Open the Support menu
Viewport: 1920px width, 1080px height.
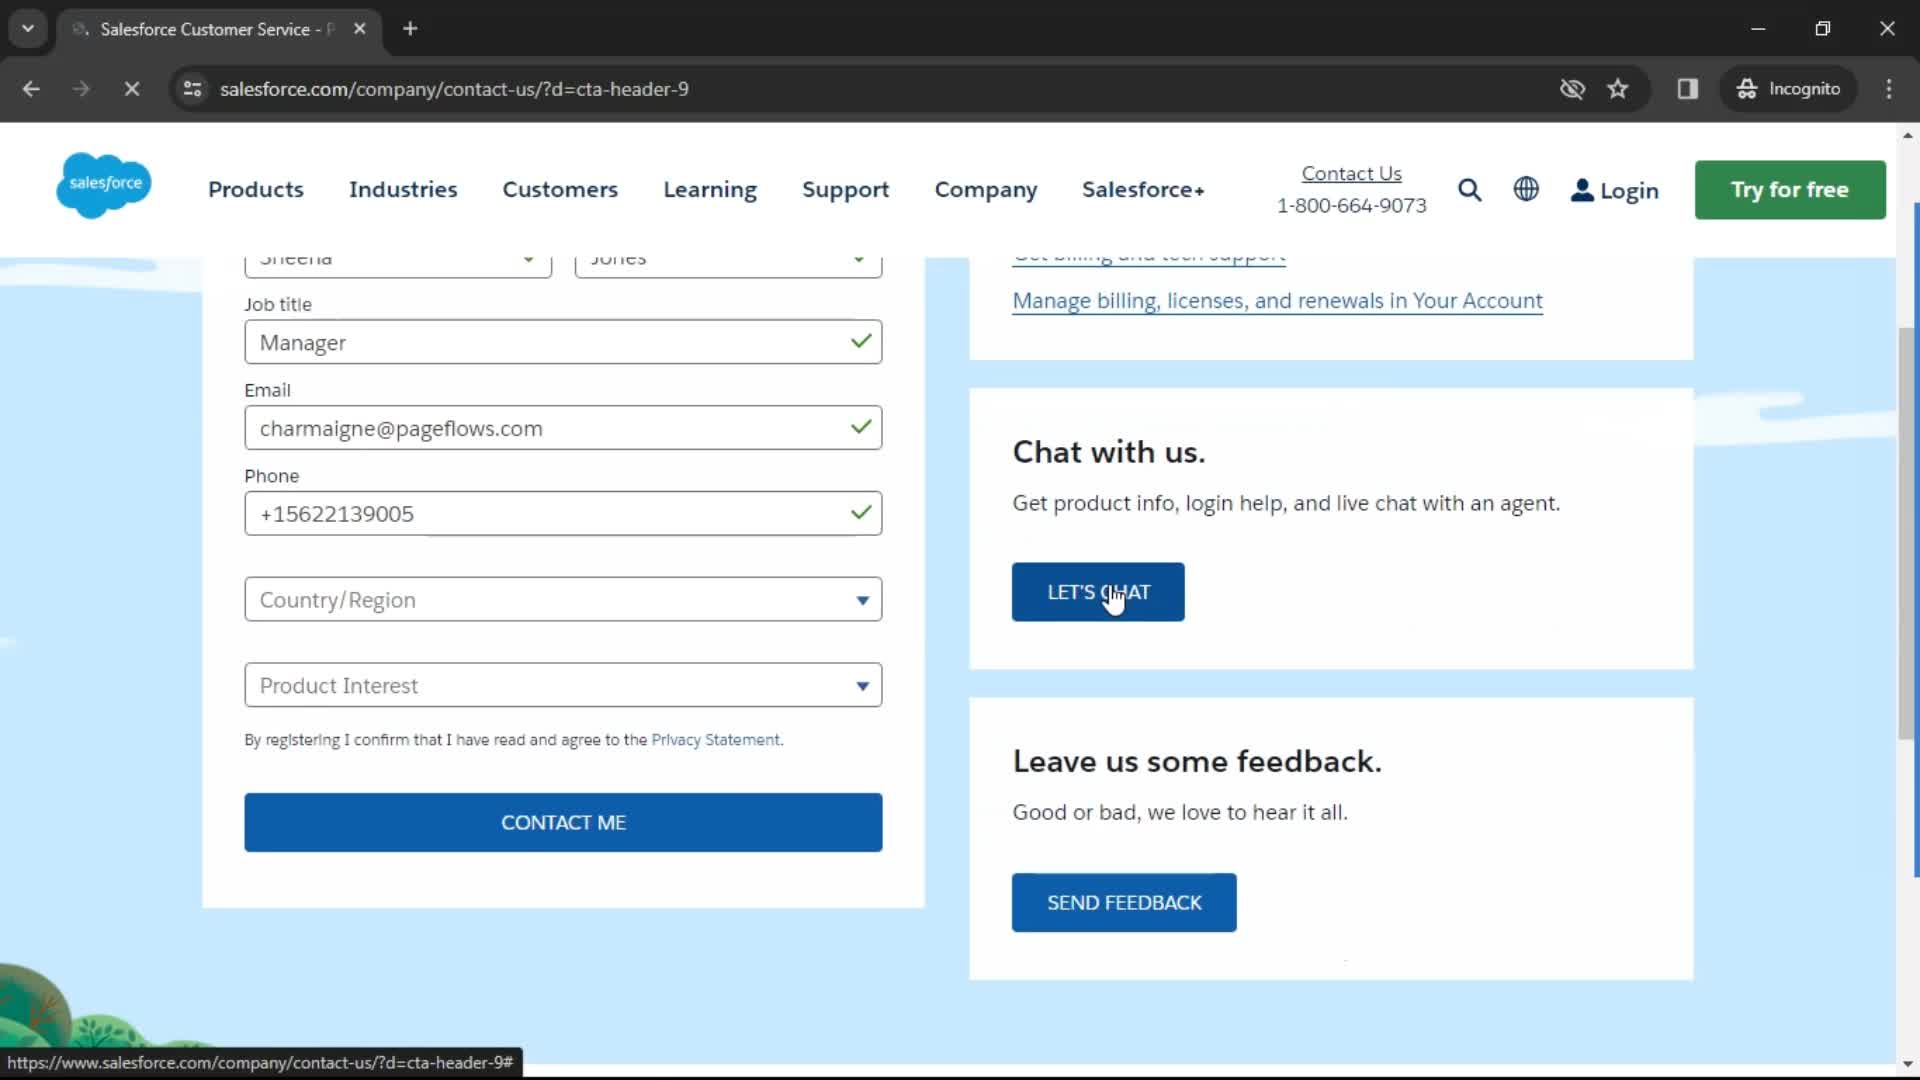pyautogui.click(x=846, y=190)
